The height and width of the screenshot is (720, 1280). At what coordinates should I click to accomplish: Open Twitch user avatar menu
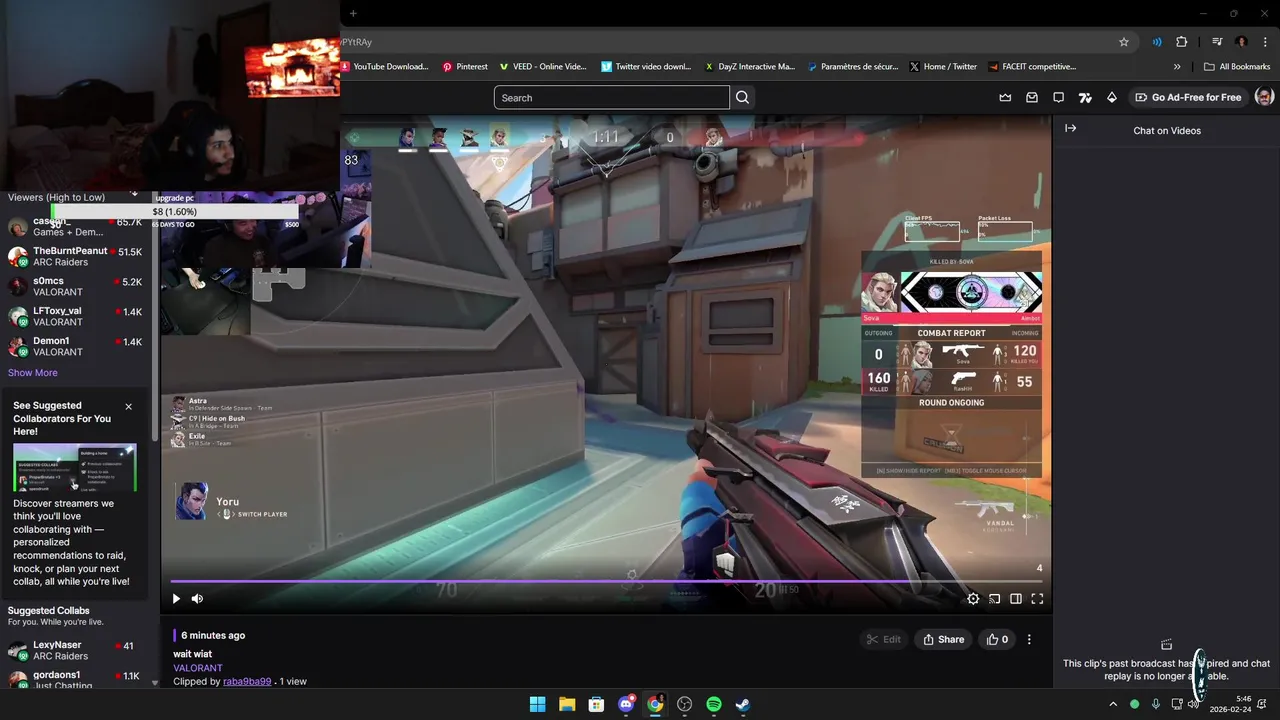(1264, 97)
